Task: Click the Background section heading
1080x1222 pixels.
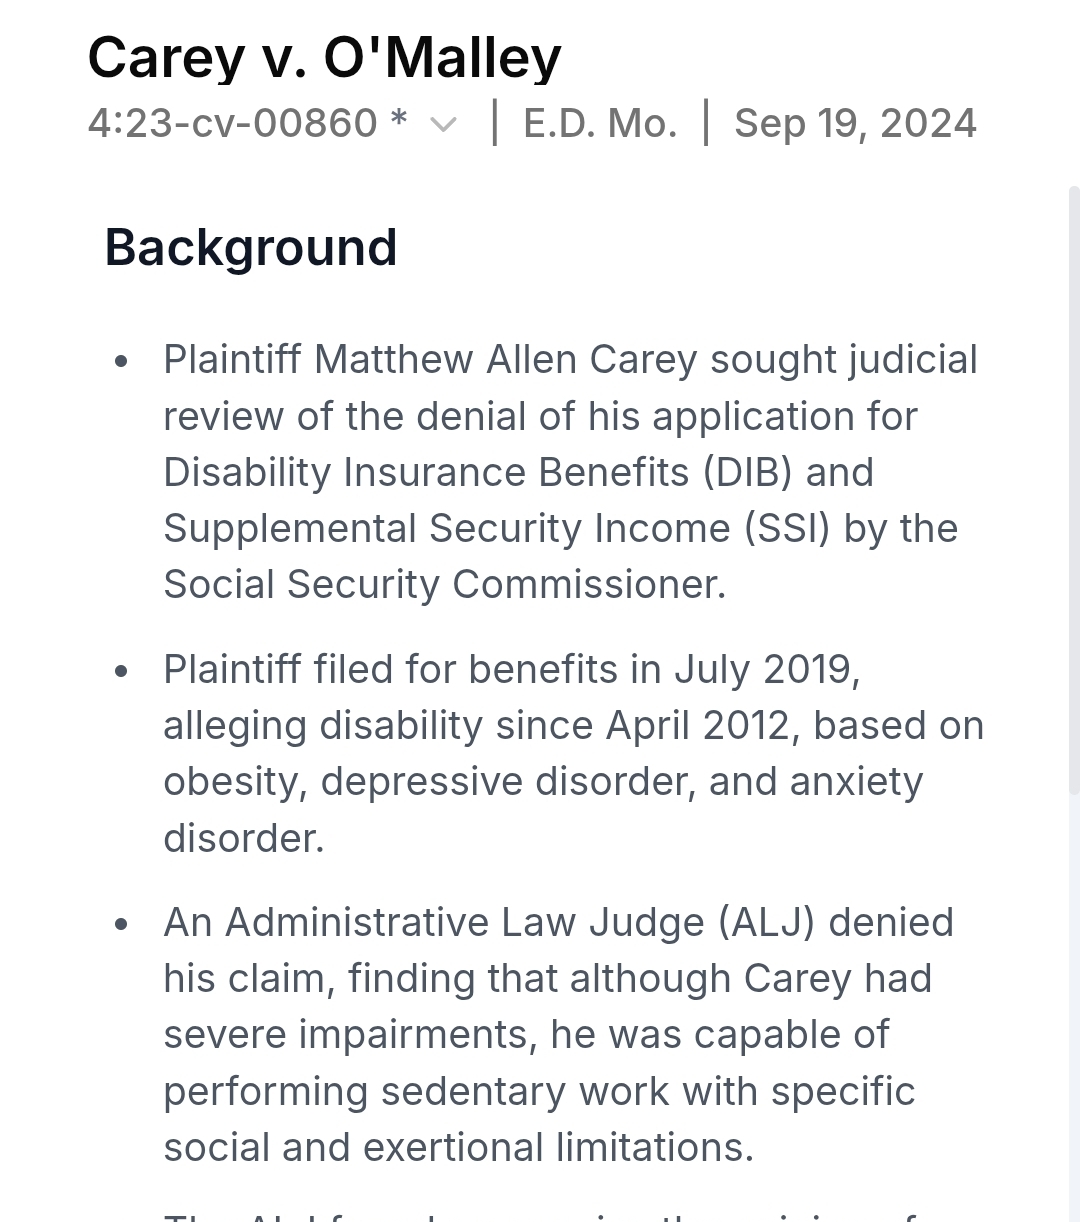Action: coord(251,247)
